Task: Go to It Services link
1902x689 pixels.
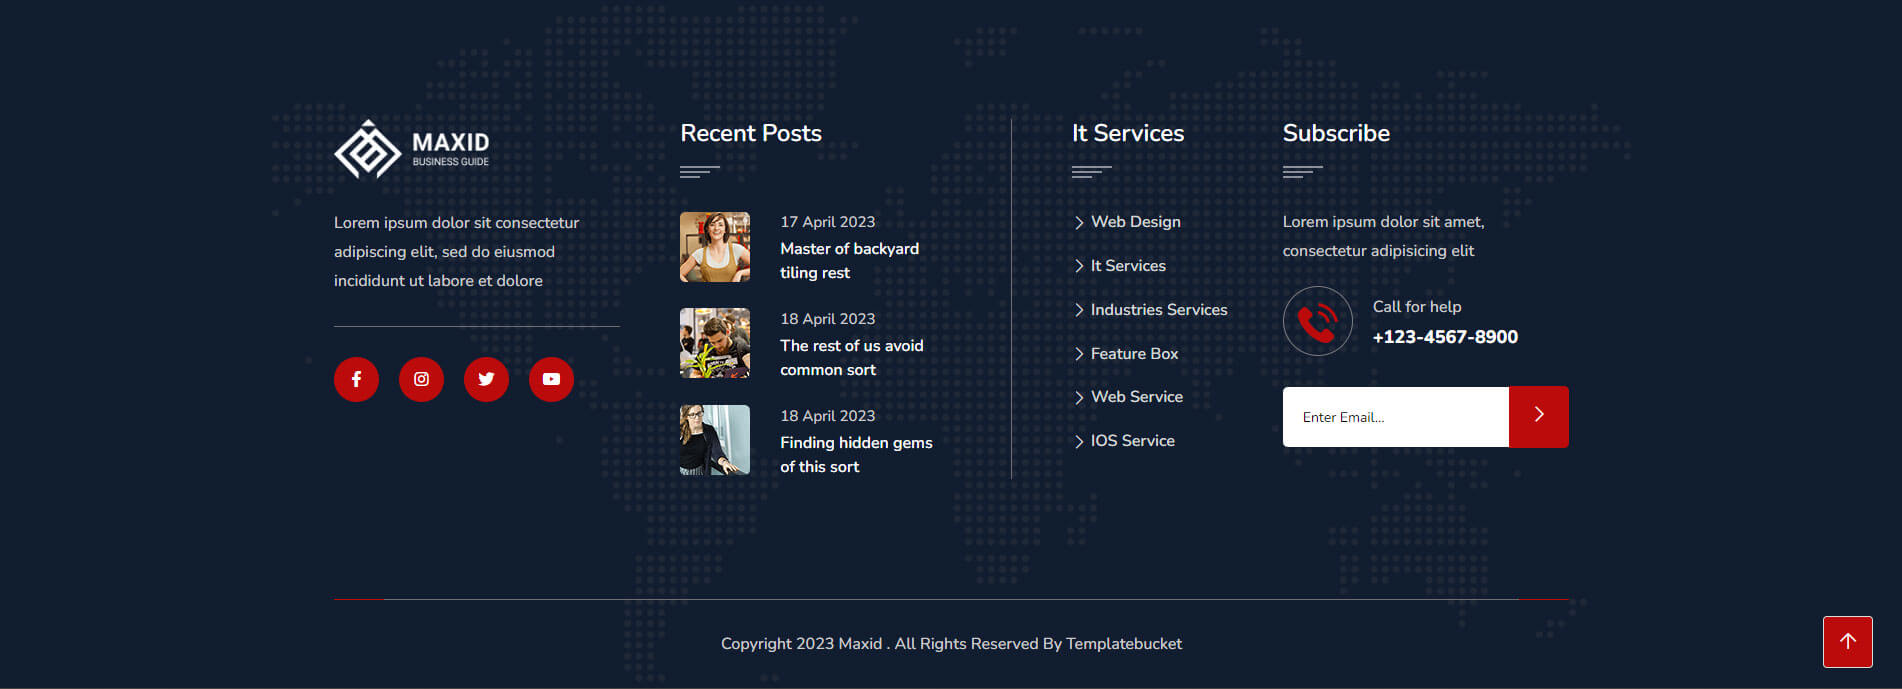Action: click(1128, 266)
